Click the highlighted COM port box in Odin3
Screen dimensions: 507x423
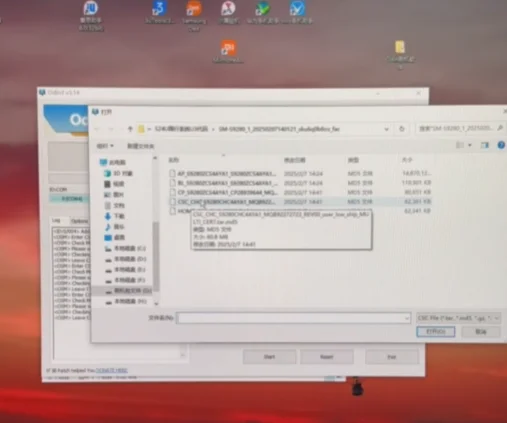(x=69, y=199)
